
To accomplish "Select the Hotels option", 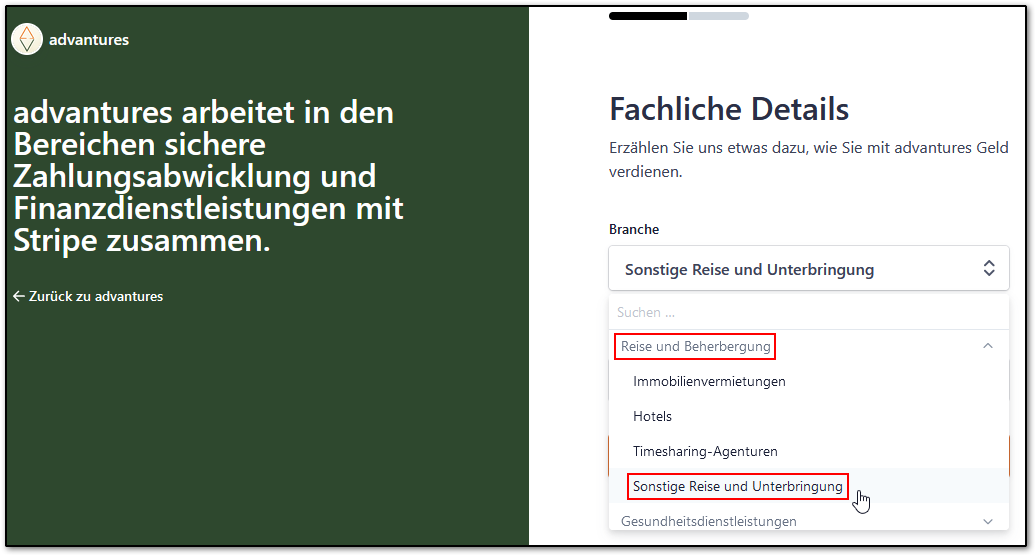I will point(652,416).
